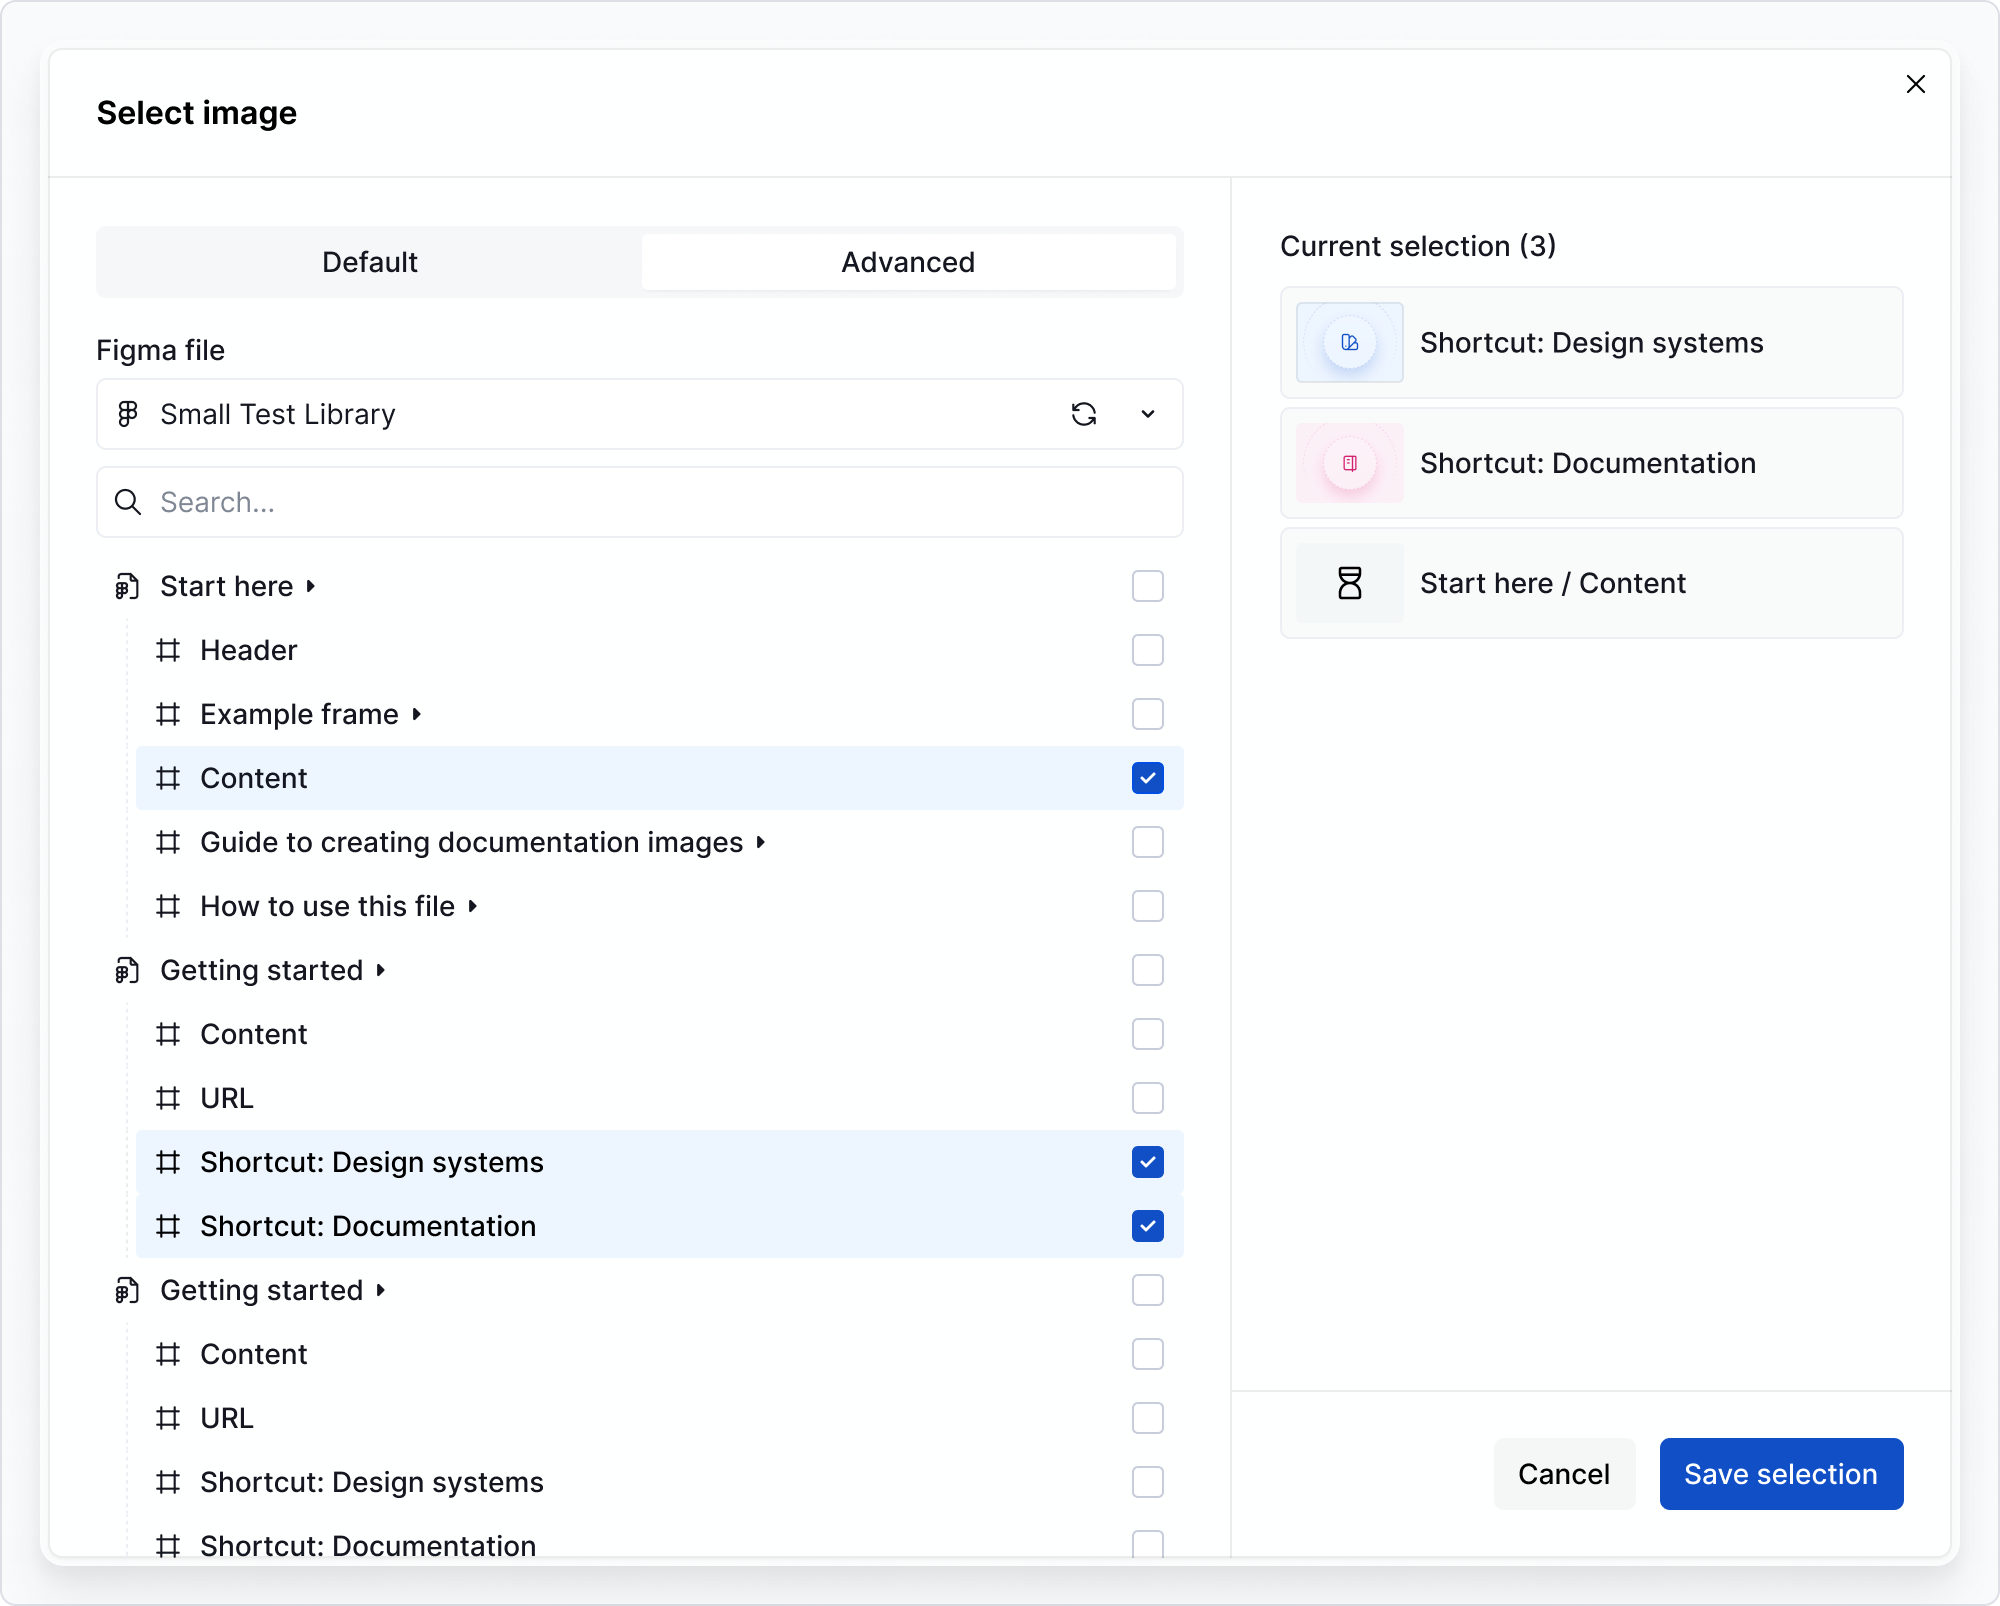Click the refresh icon for the Figma file

pyautogui.click(x=1084, y=414)
